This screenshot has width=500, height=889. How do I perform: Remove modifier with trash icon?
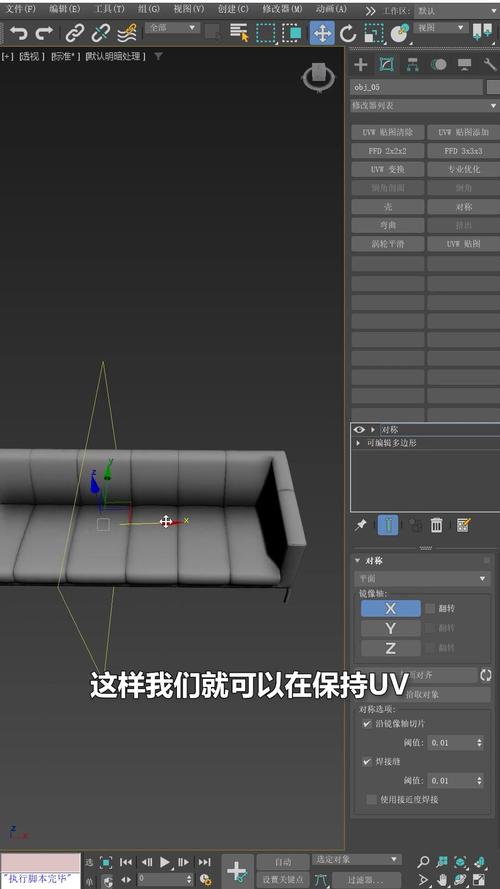(x=437, y=525)
